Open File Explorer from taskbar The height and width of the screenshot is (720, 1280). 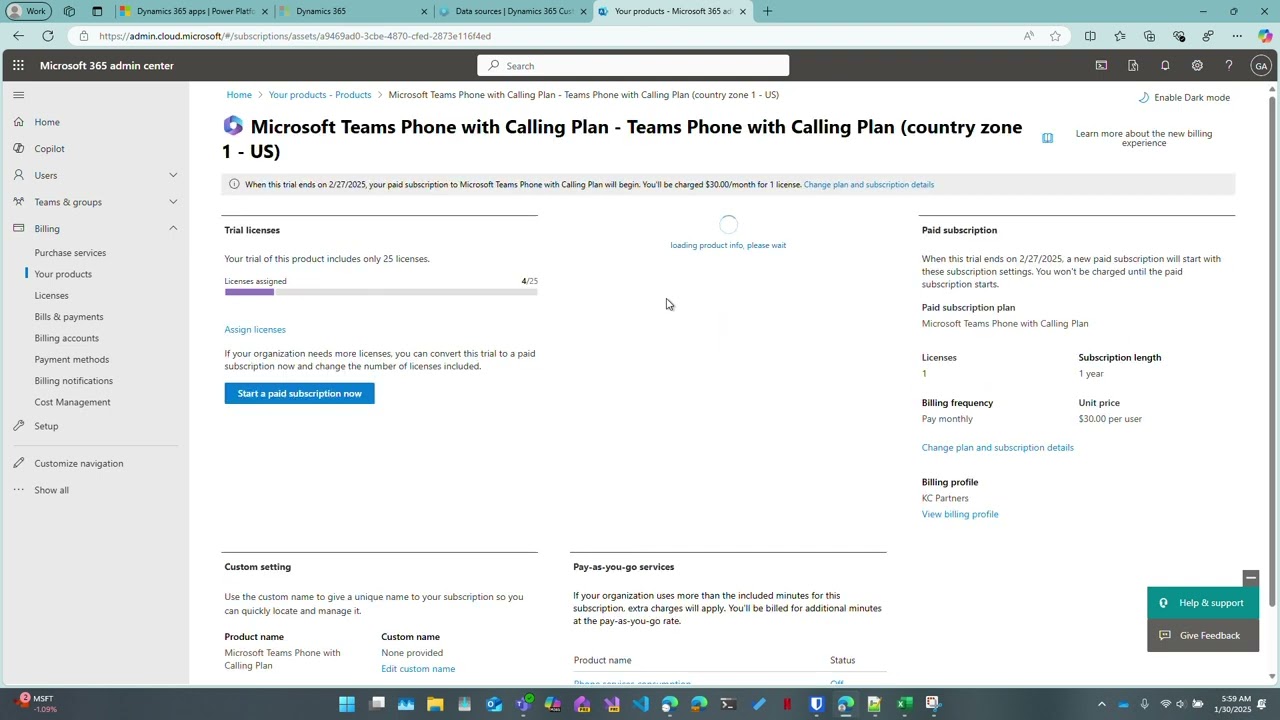pyautogui.click(x=435, y=704)
